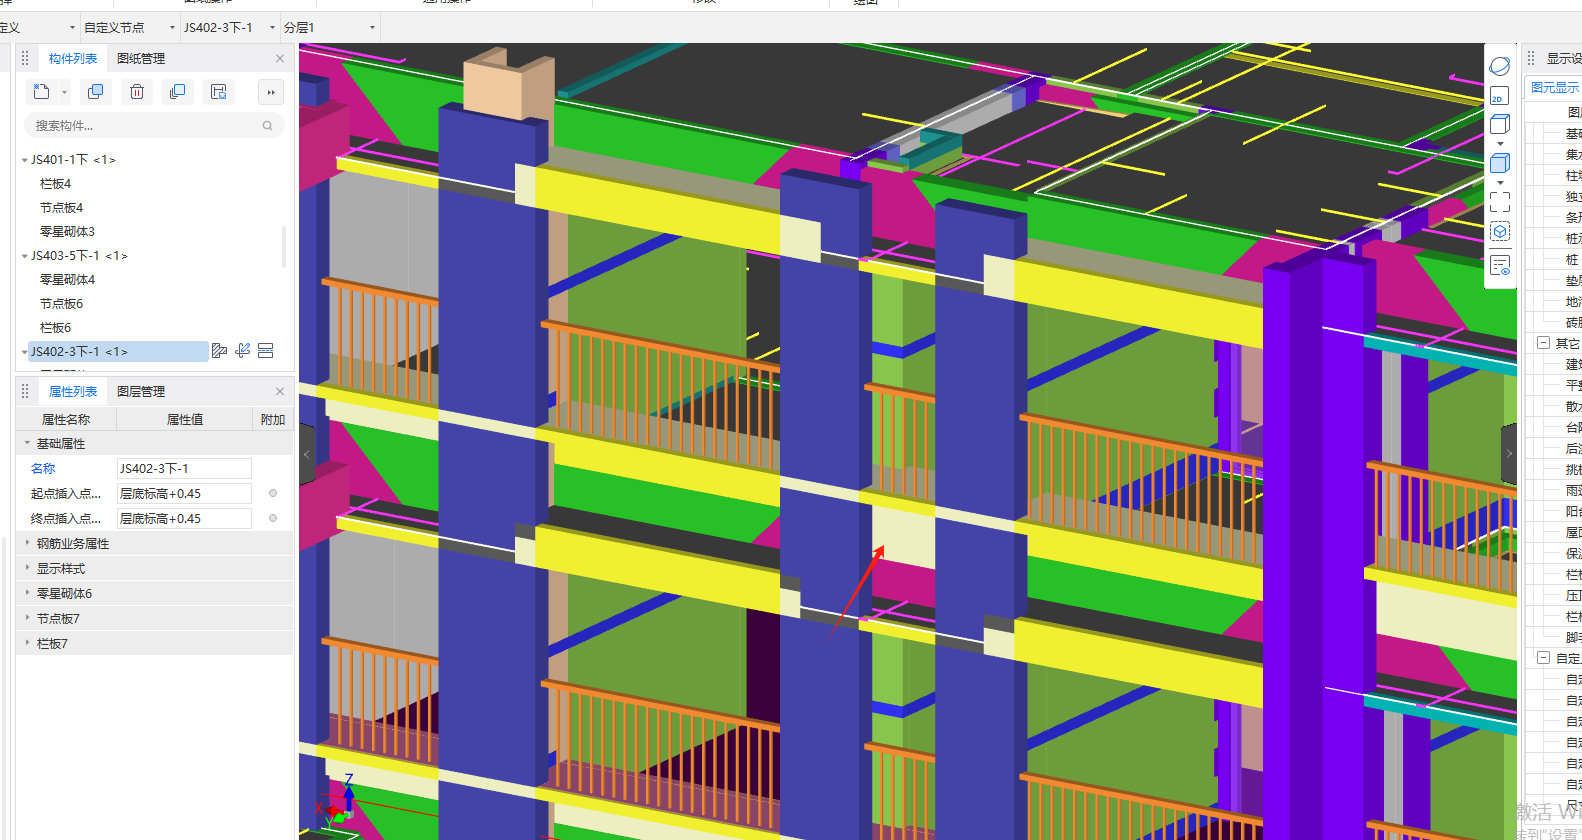Switch to the 图元显示 tab
Viewport: 1582px width, 840px height.
pyautogui.click(x=1554, y=88)
